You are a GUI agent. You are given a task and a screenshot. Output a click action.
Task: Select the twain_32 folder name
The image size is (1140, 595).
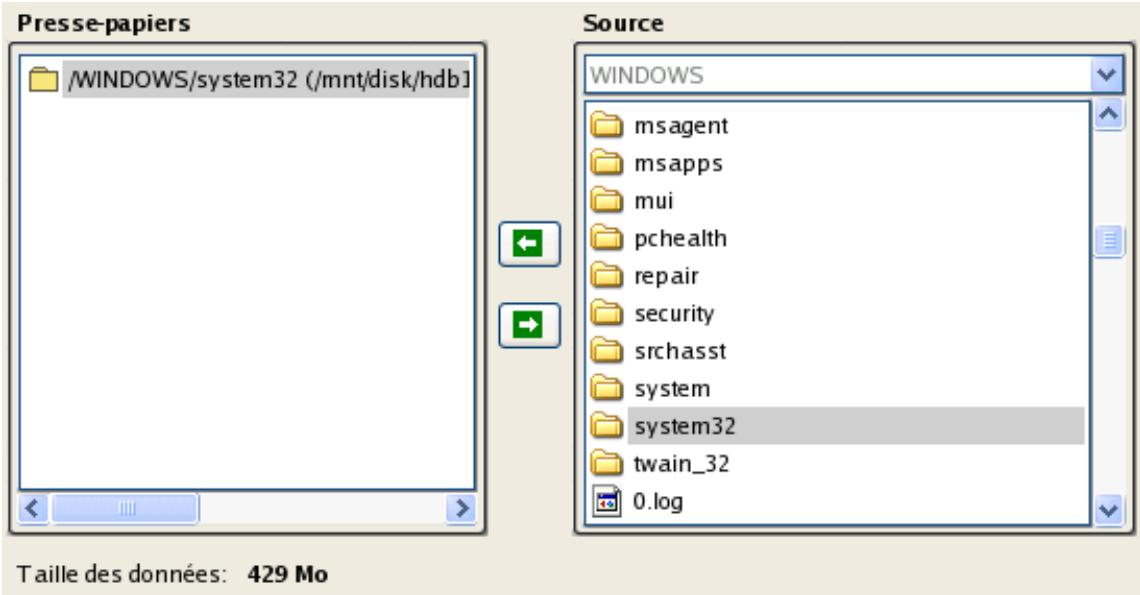tap(681, 464)
